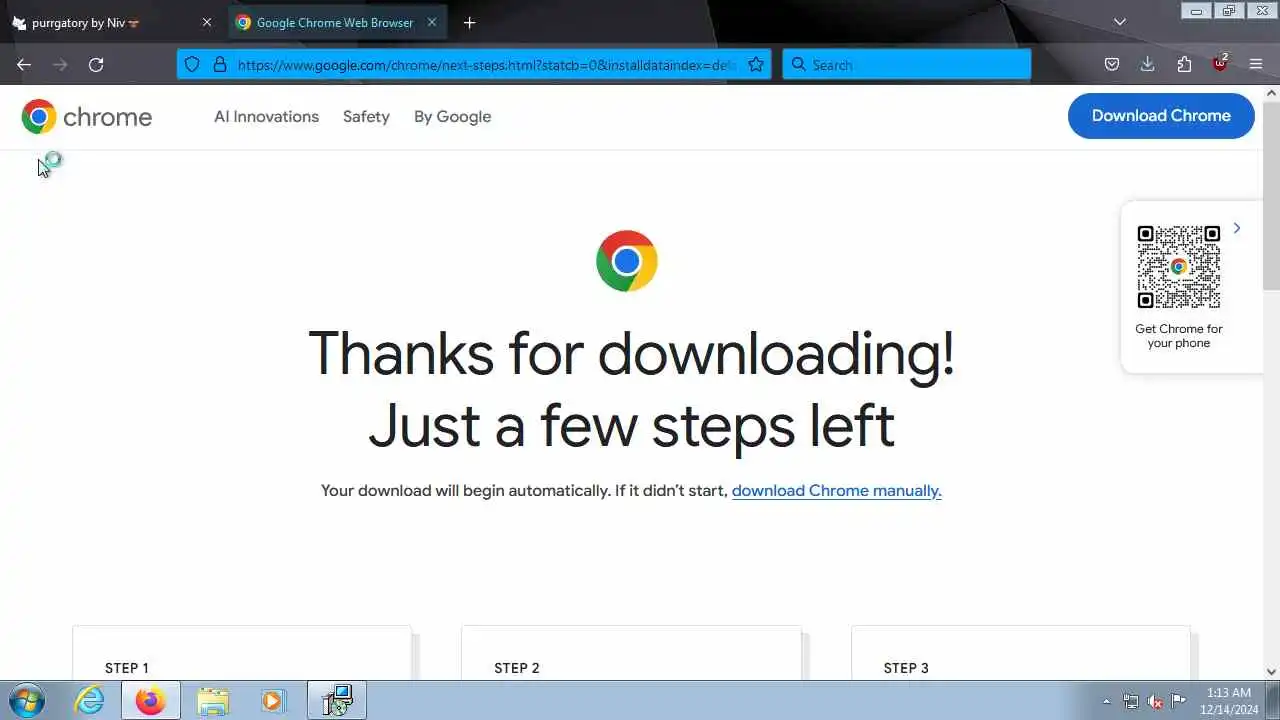This screenshot has width=1280, height=720.
Task: Open tracking protection shield icon
Action: 192,65
